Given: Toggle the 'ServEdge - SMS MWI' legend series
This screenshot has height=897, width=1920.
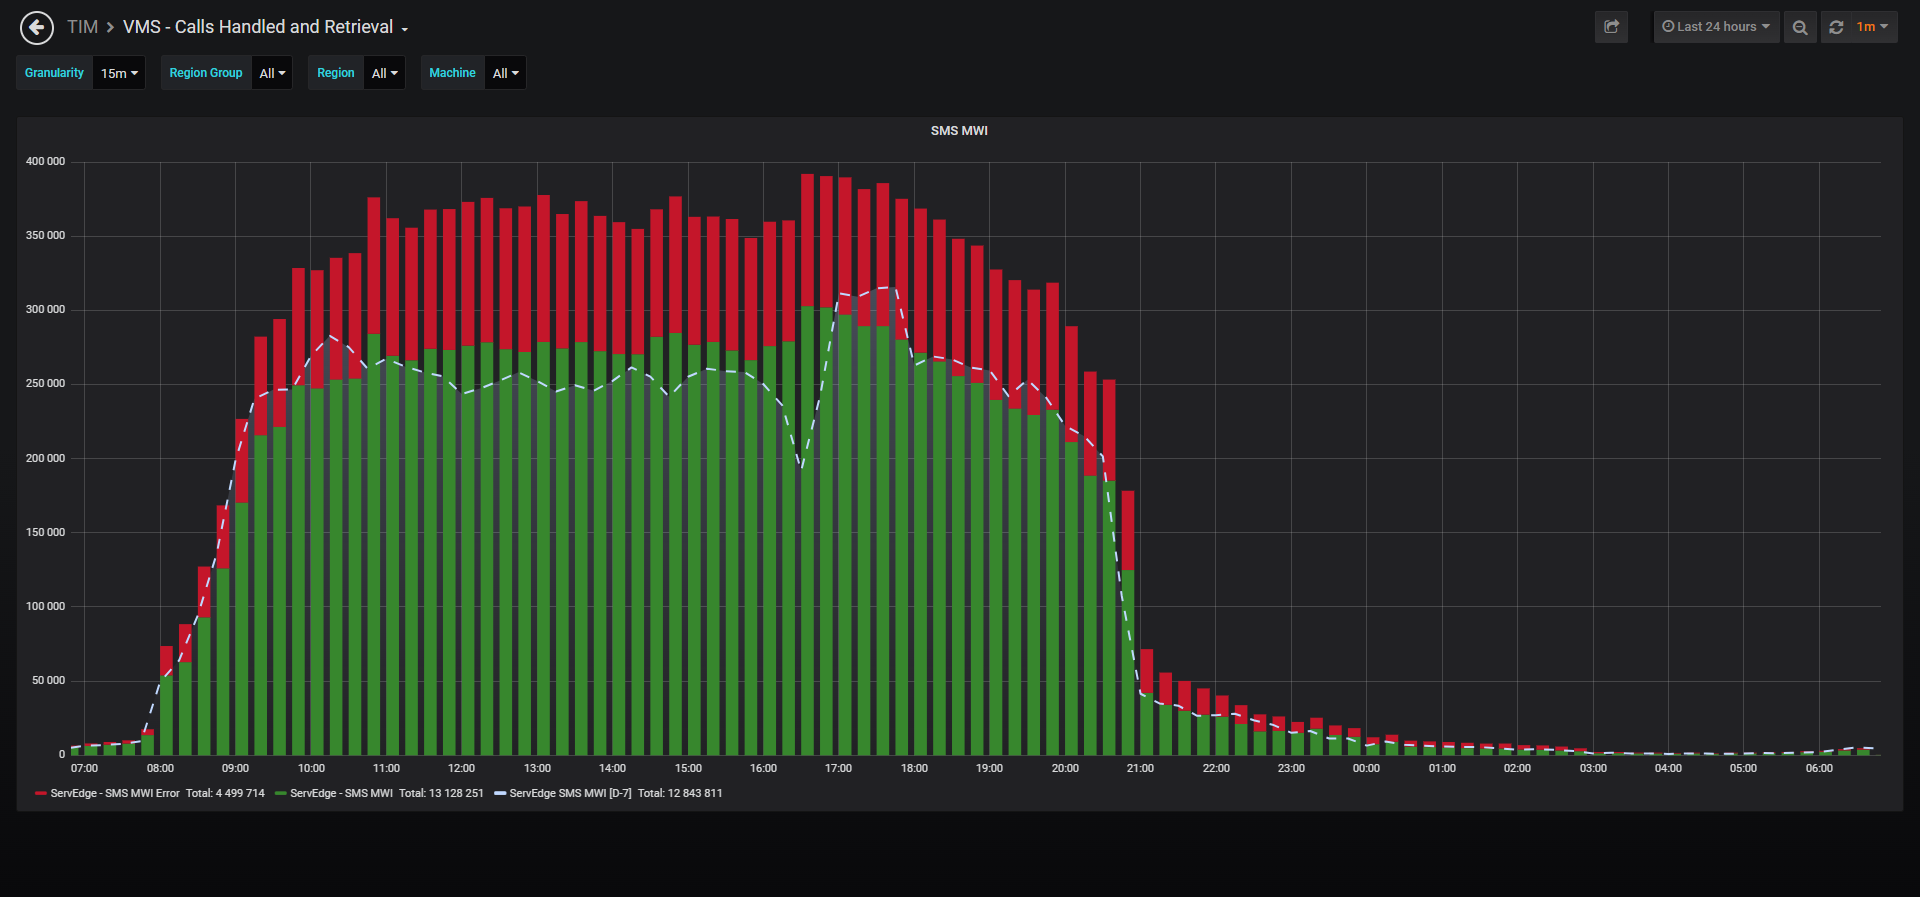Looking at the screenshot, I should click(x=341, y=794).
